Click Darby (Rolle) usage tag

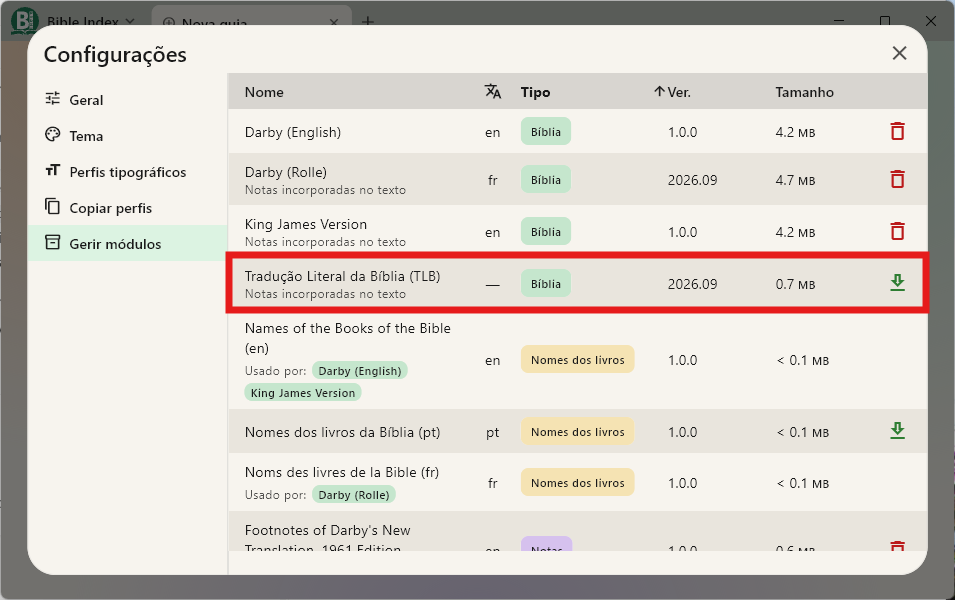354,495
